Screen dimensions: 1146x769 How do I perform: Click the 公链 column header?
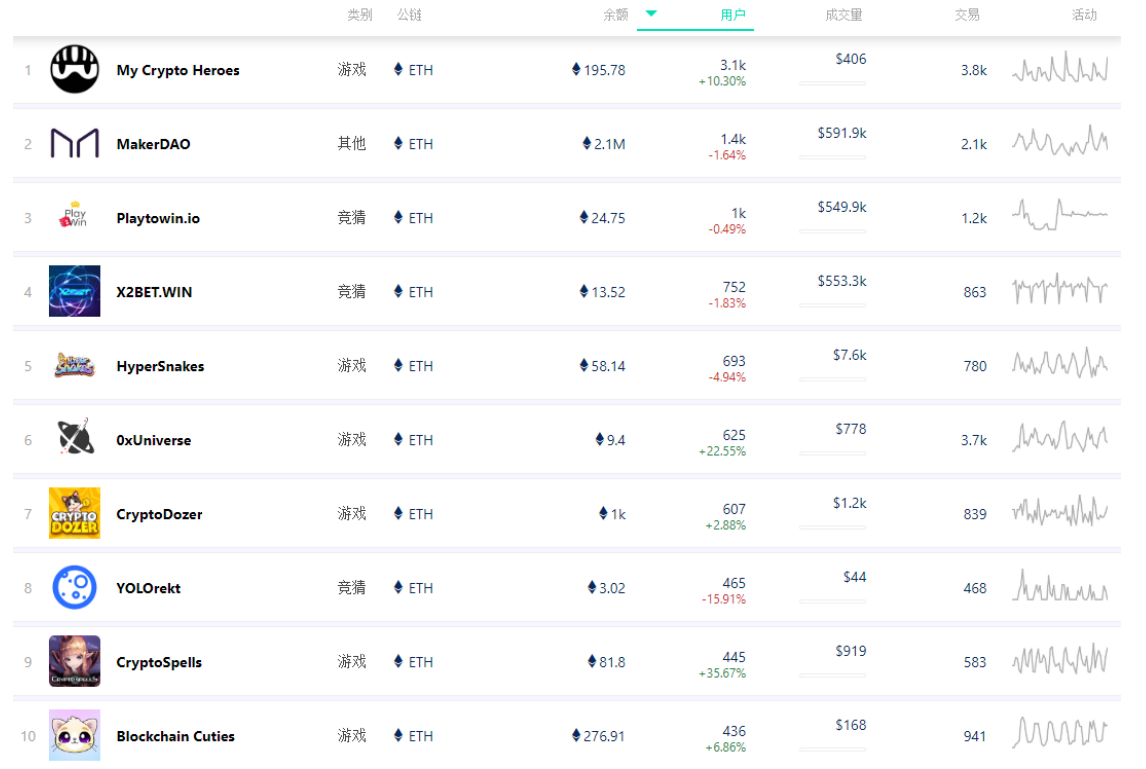point(409,15)
